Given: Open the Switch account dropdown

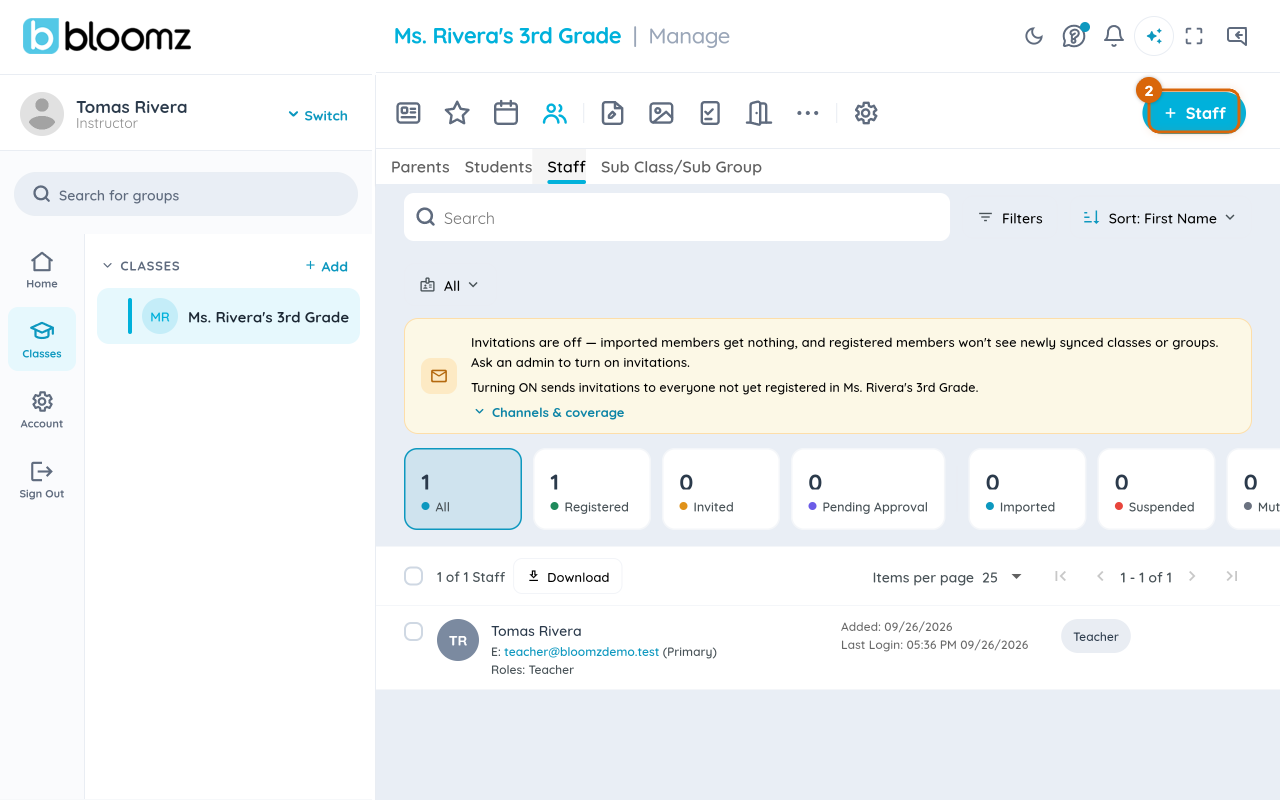Looking at the screenshot, I should point(318,115).
